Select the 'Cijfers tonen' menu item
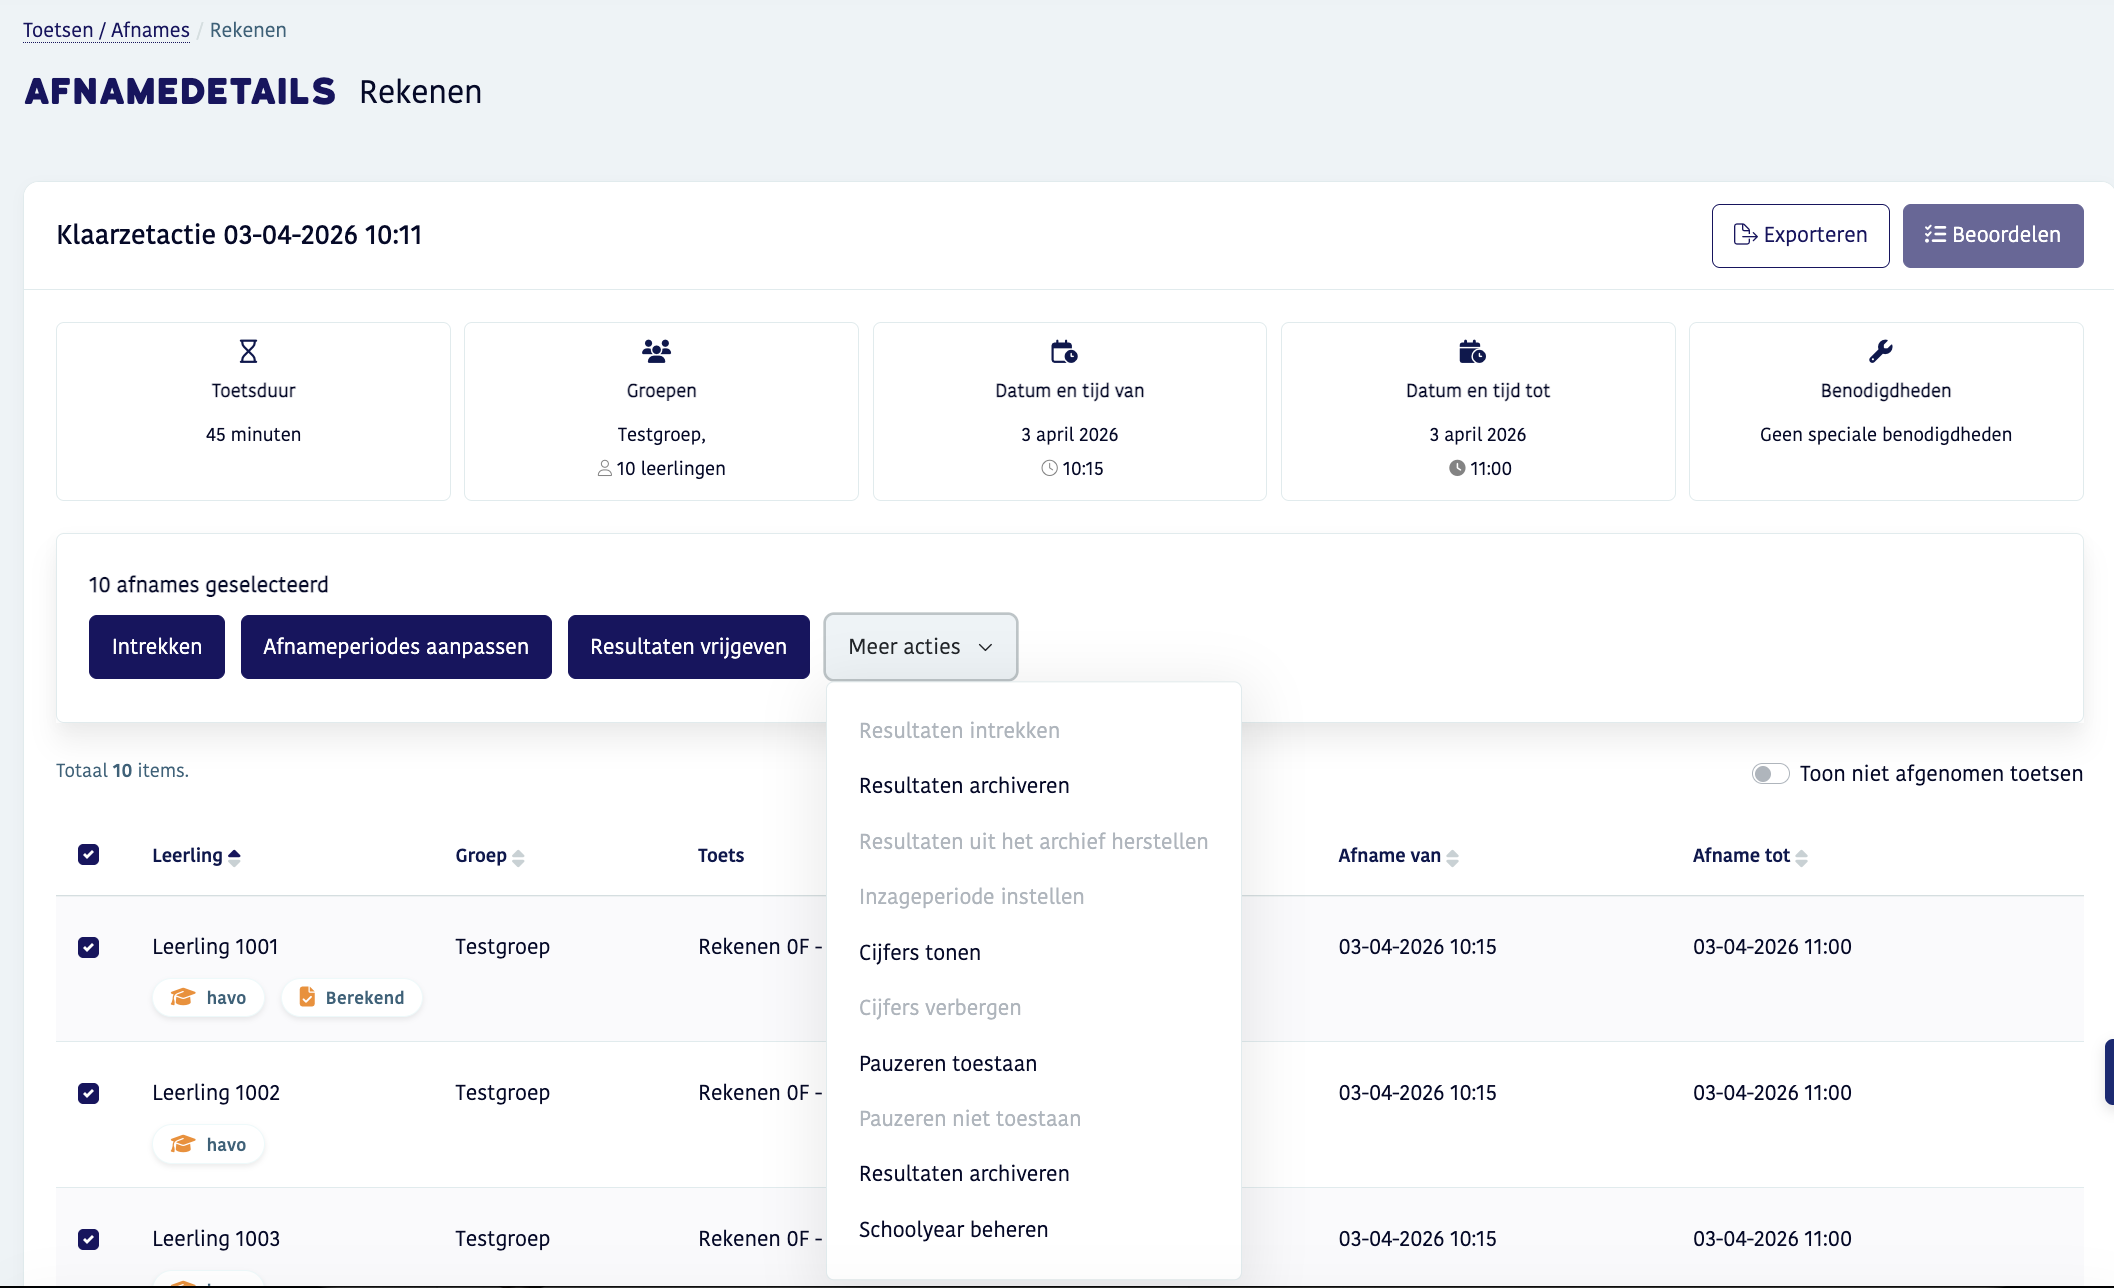 click(919, 952)
